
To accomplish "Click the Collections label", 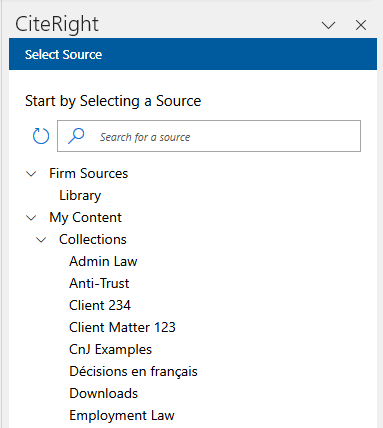I will tap(93, 239).
